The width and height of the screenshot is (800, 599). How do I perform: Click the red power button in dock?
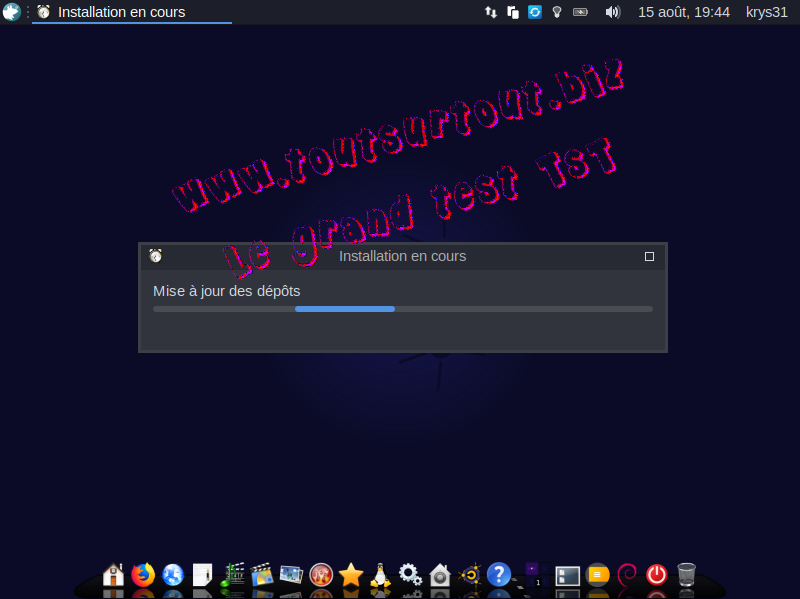coord(656,575)
